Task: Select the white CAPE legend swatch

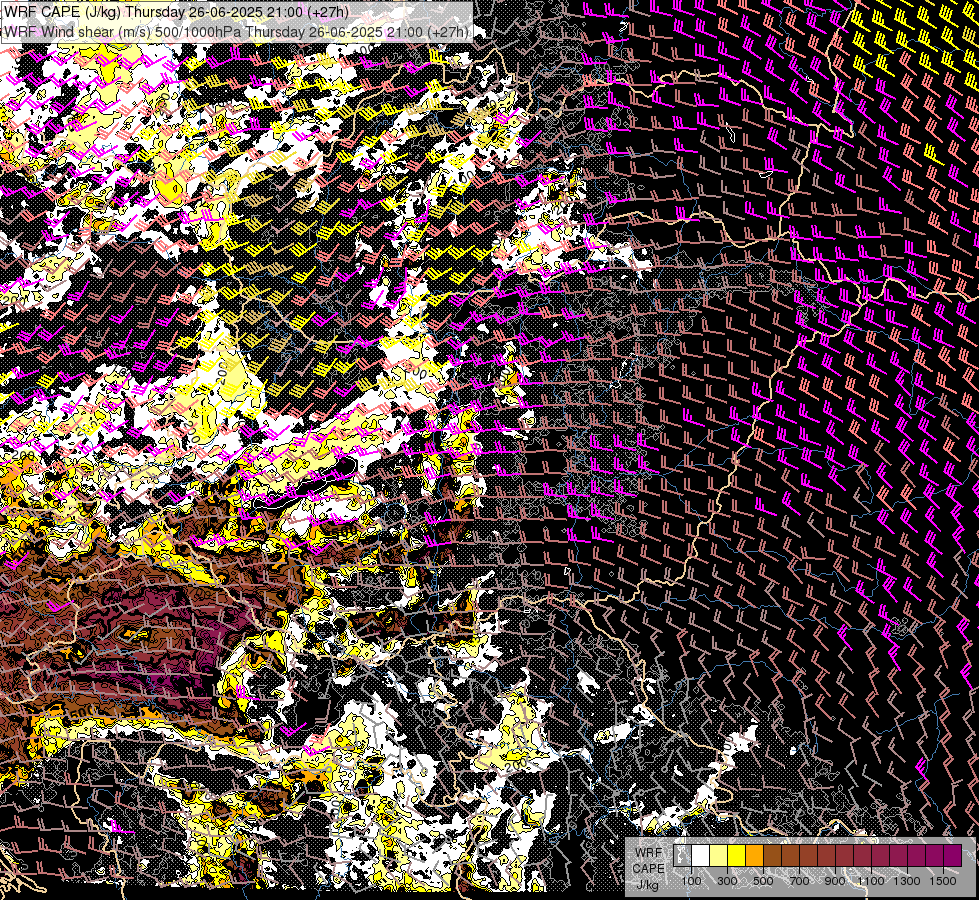Action: [701, 856]
